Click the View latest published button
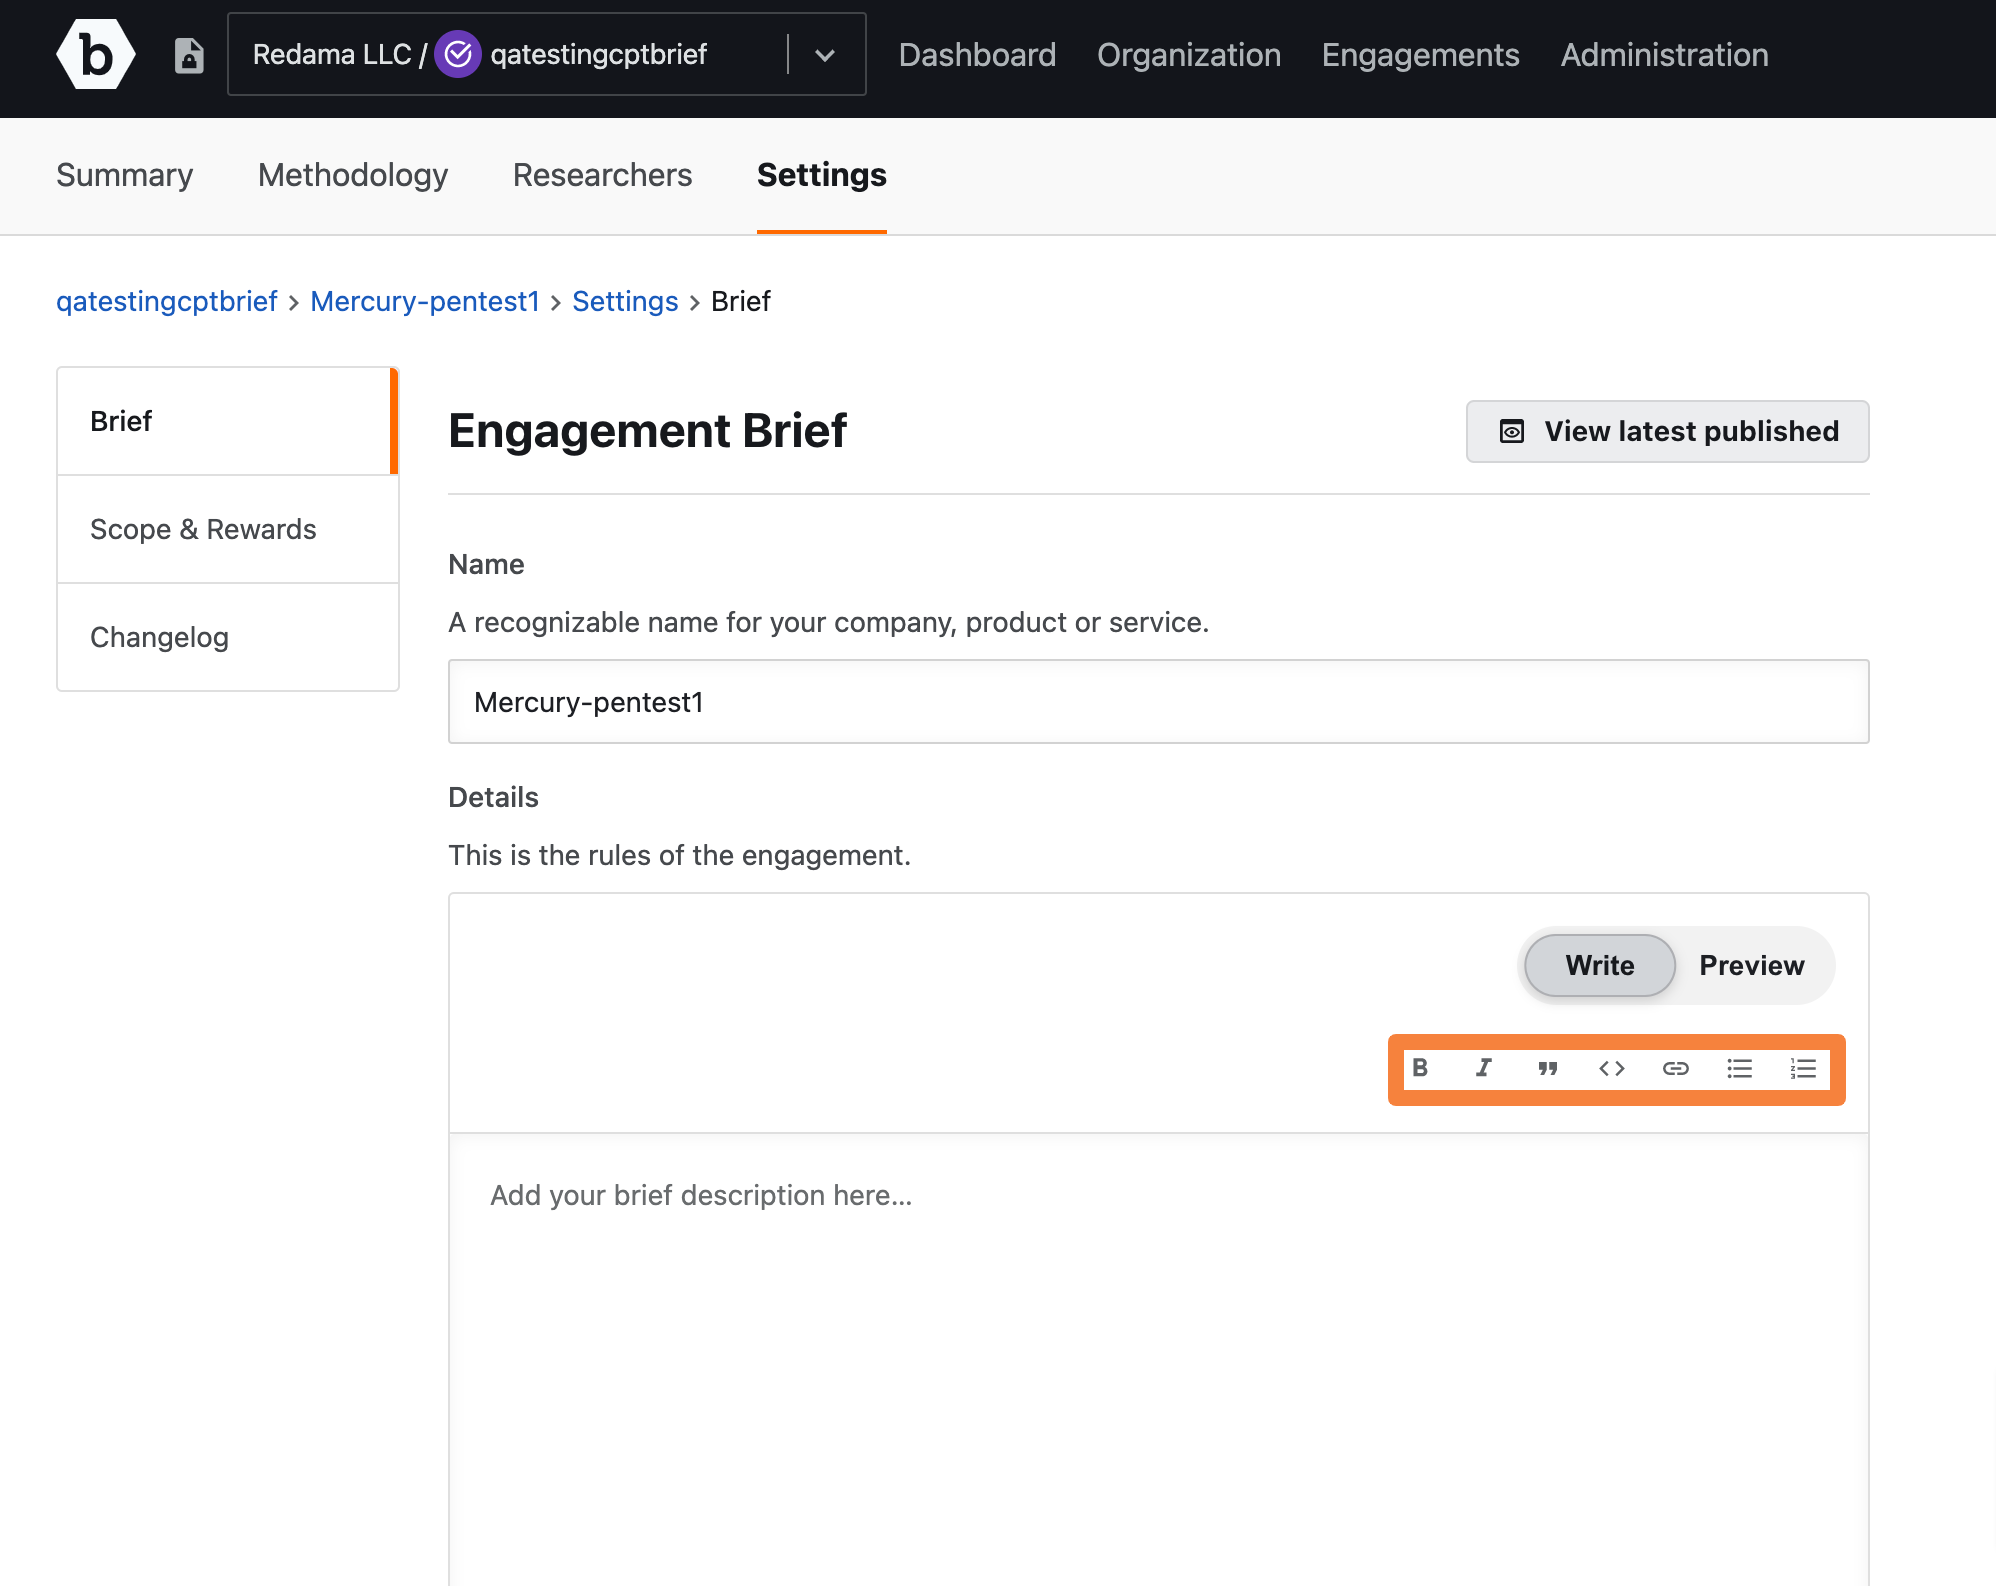The image size is (1996, 1586). click(1667, 431)
